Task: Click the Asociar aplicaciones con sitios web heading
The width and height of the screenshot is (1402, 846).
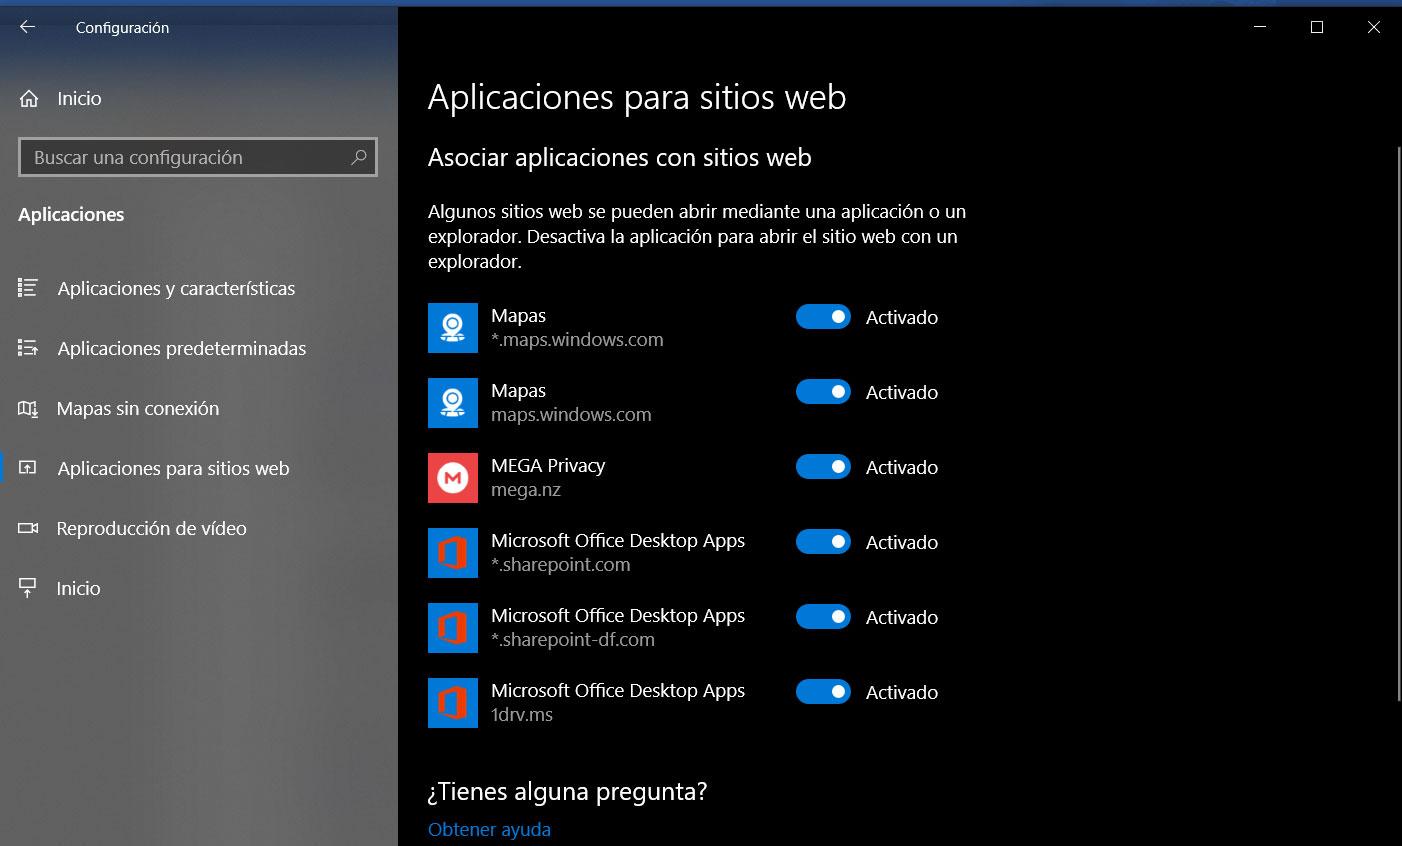Action: (x=620, y=157)
